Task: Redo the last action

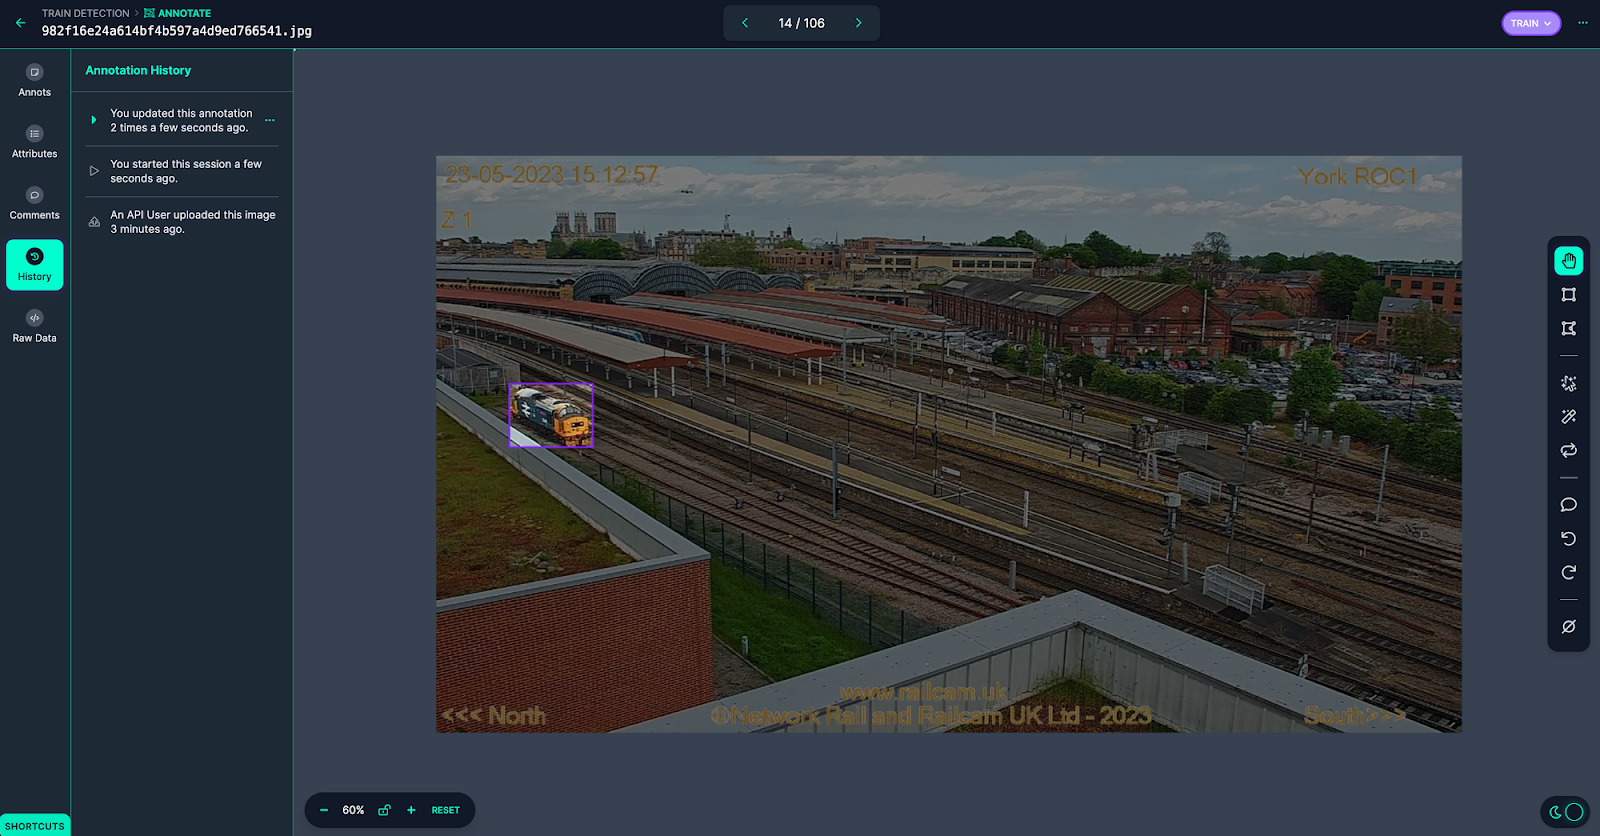Action: tap(1568, 573)
